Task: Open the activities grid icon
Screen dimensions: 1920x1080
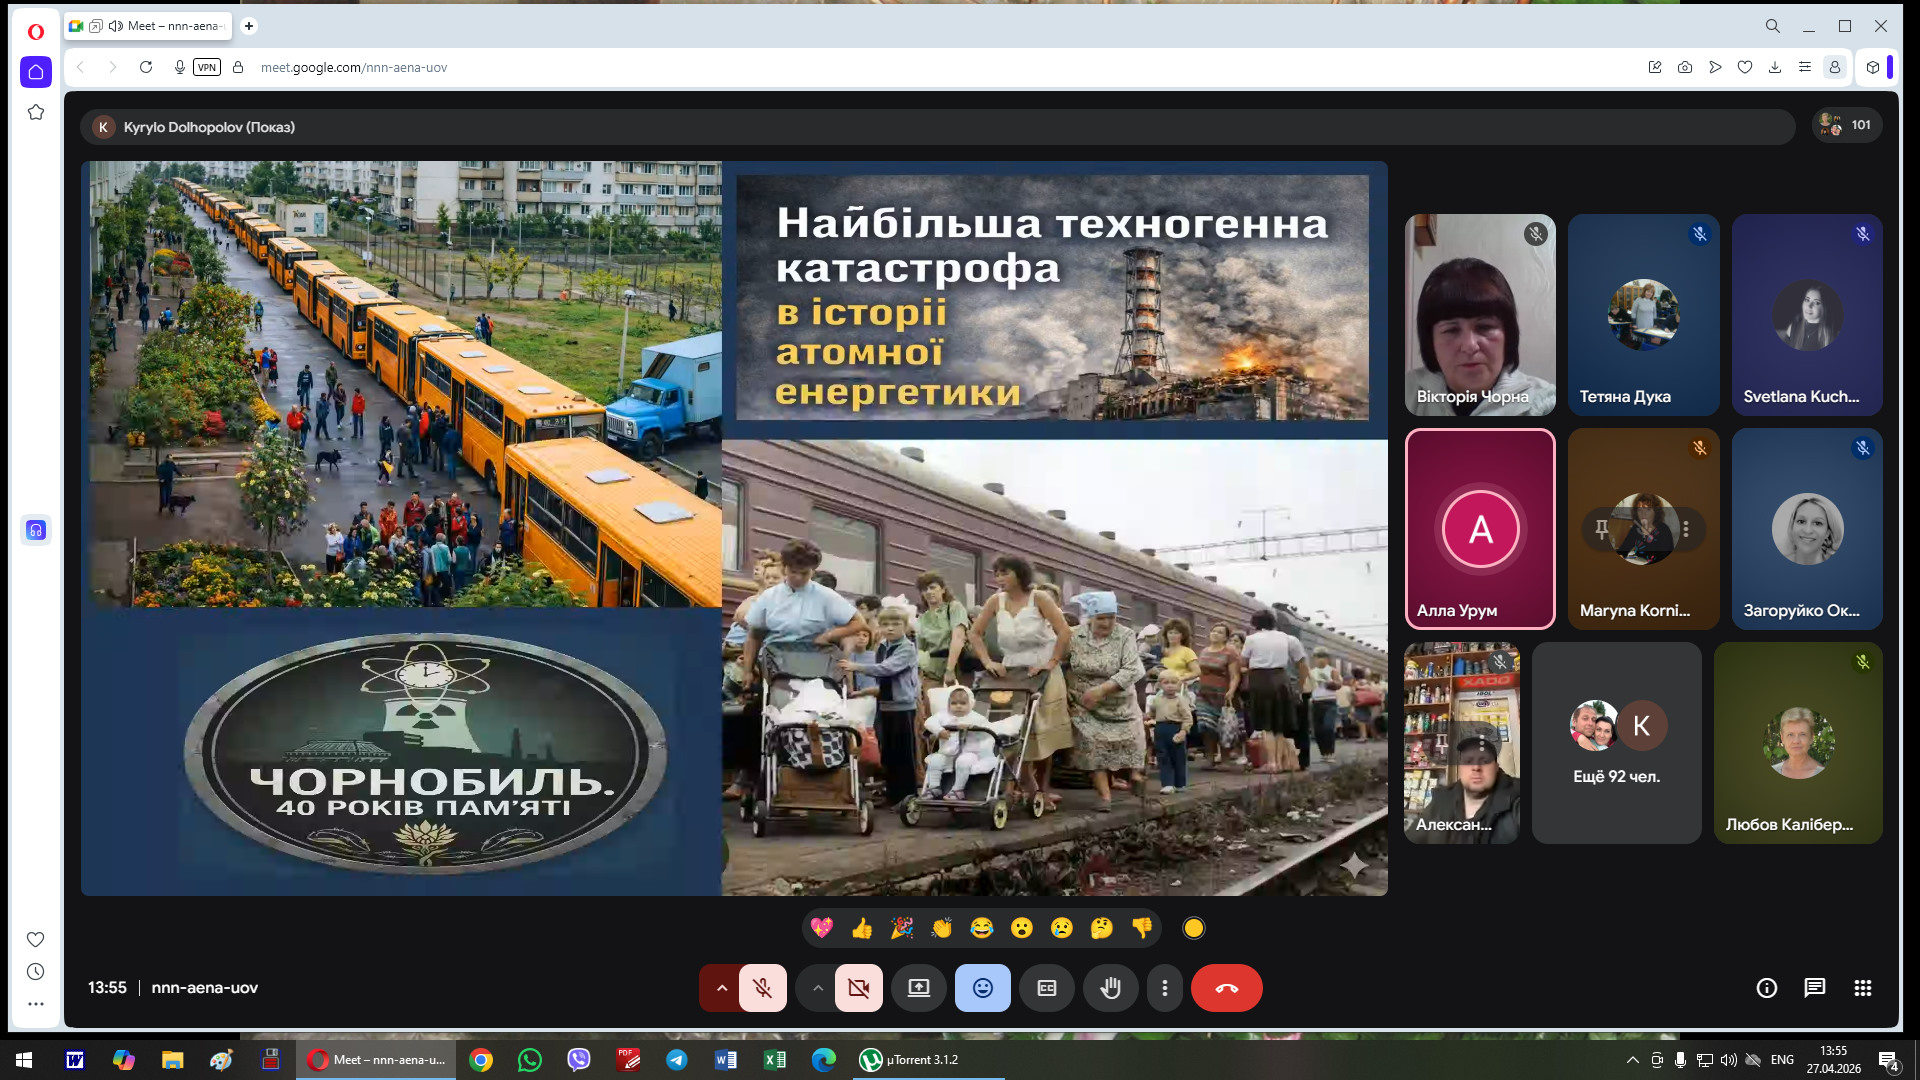Action: tap(1862, 988)
